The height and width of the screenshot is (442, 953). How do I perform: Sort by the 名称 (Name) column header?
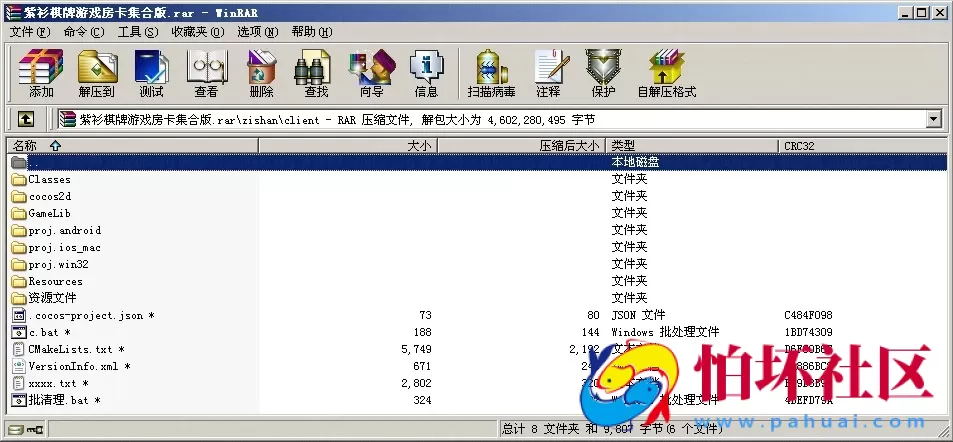[x=132, y=146]
